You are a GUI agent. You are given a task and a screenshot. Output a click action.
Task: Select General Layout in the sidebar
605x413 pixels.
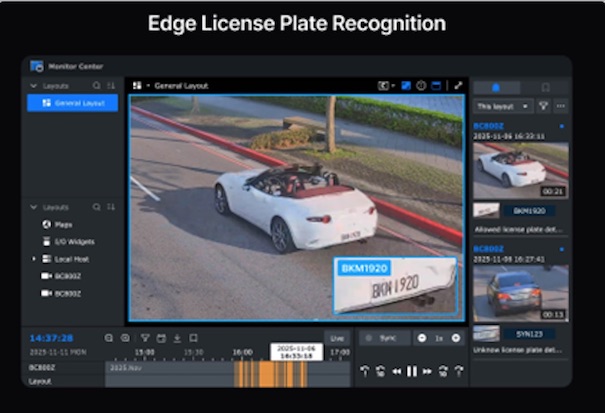[74, 103]
